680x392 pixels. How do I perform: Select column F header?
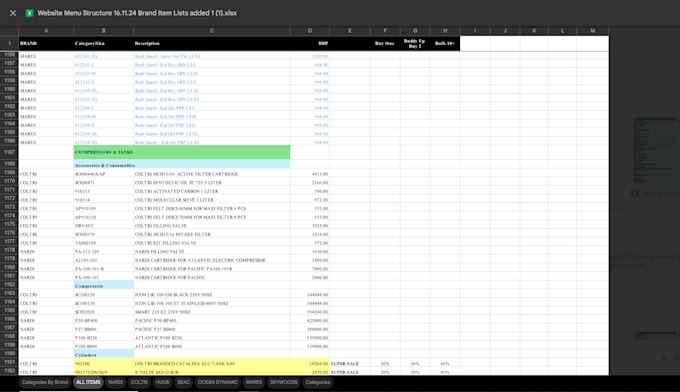(x=385, y=31)
